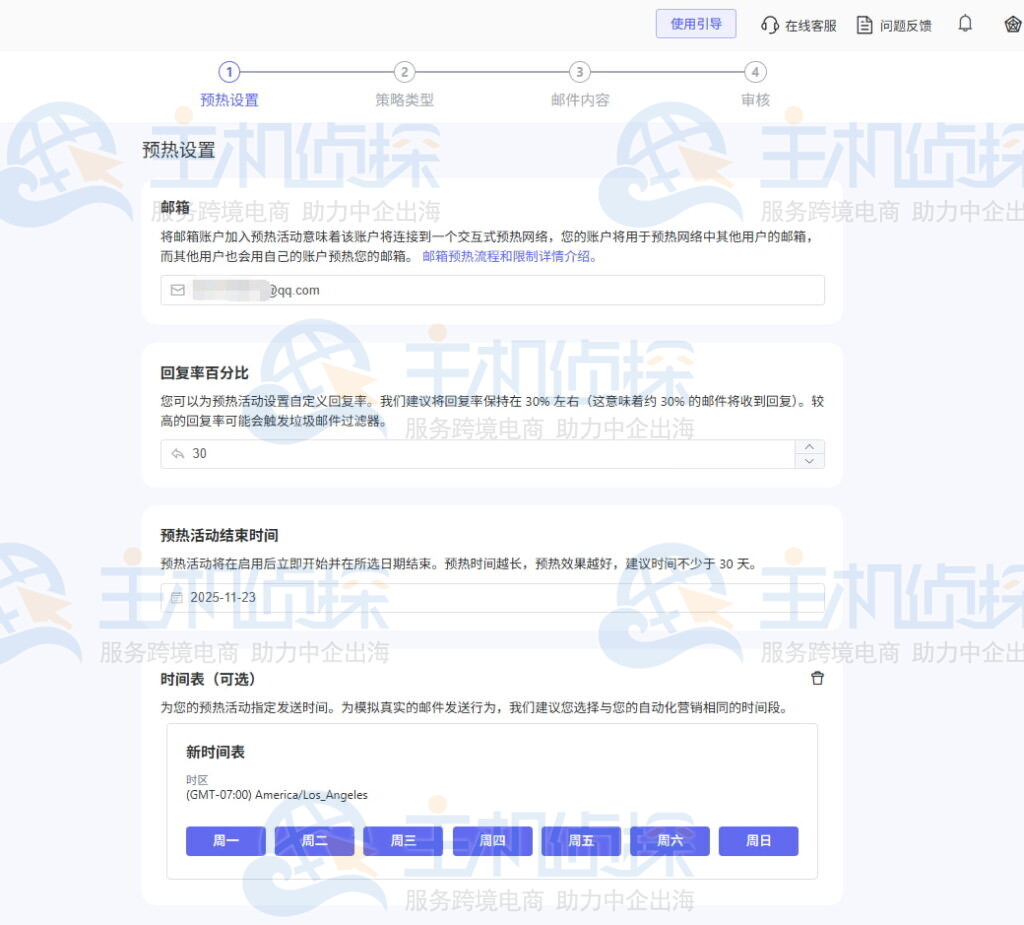Screen dimensions: 1024x925
Task: Click the calendar icon in the date field
Action: tap(176, 597)
